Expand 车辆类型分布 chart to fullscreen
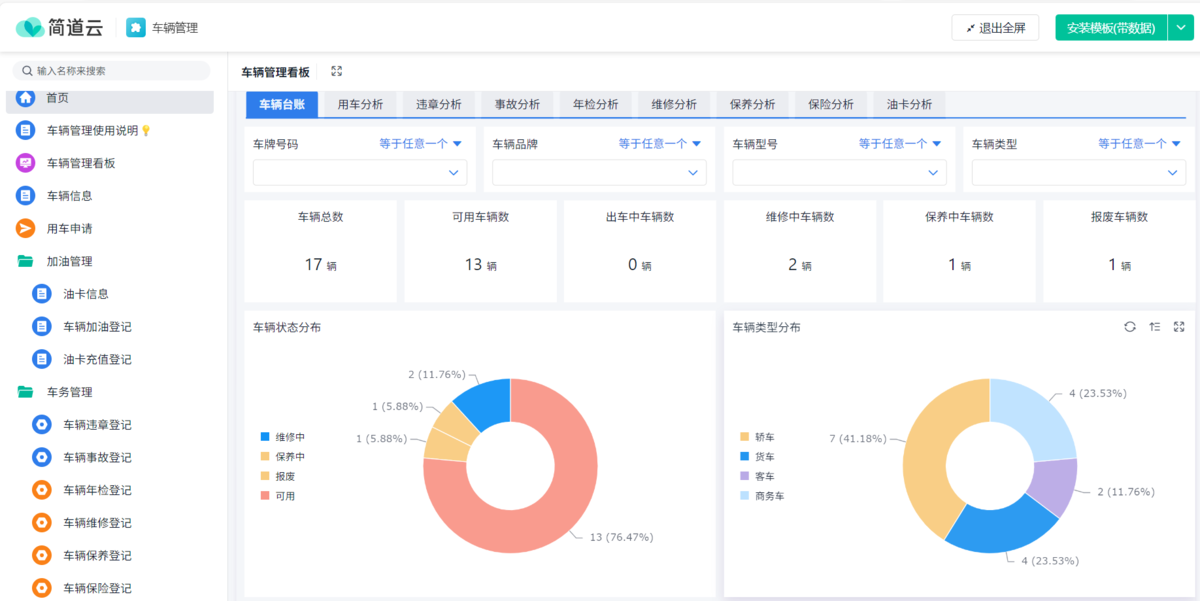The width and height of the screenshot is (1200, 601). 1179,327
